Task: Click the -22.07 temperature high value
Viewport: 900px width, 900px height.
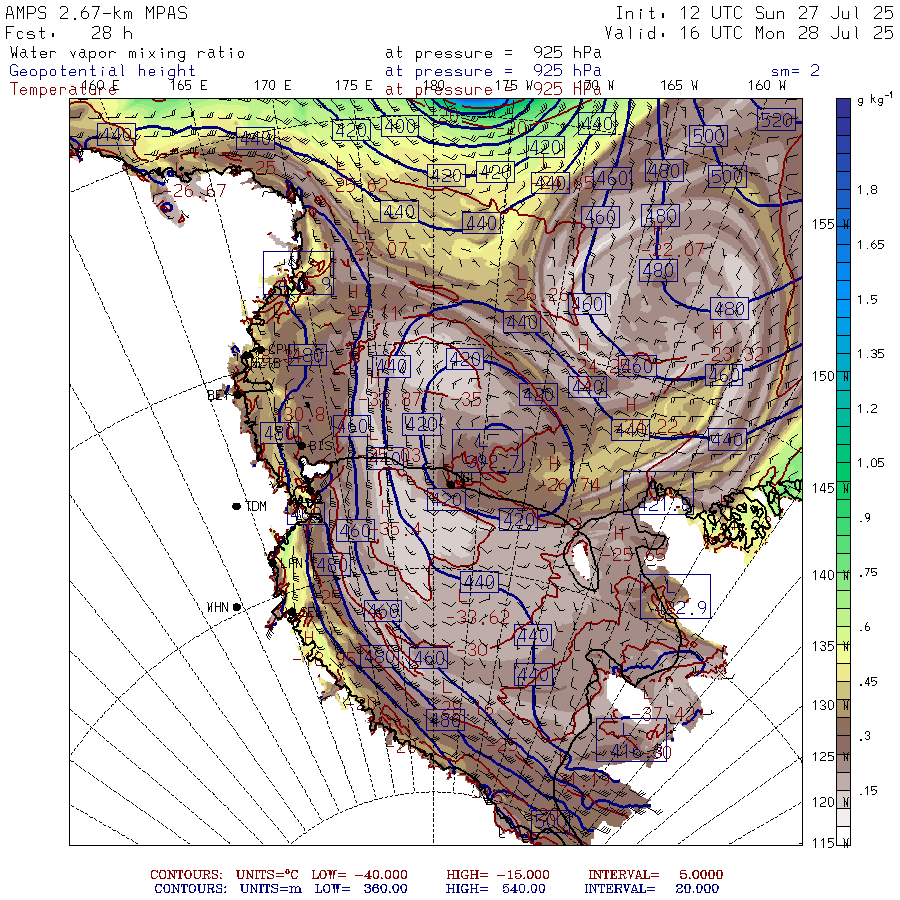Action: click(672, 250)
